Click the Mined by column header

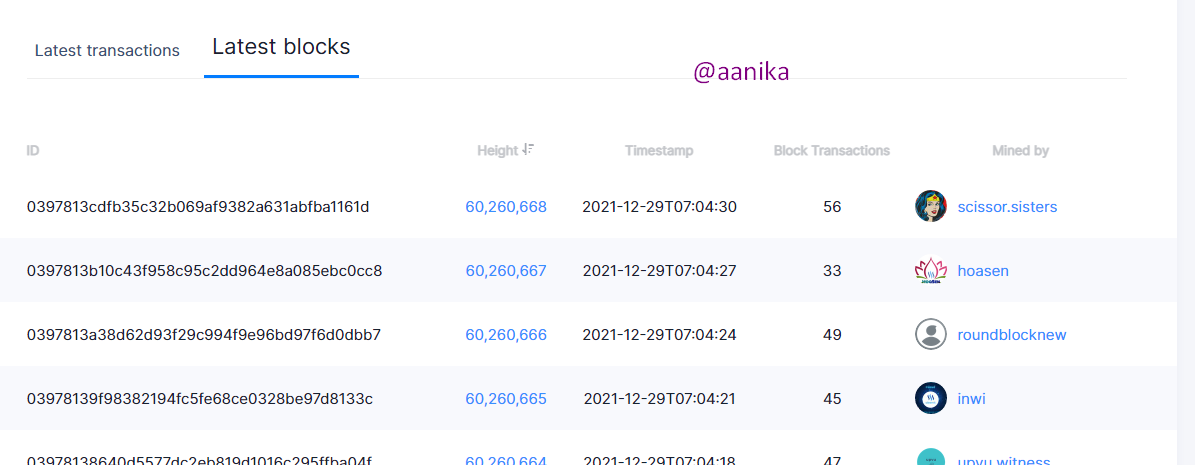click(x=1020, y=151)
